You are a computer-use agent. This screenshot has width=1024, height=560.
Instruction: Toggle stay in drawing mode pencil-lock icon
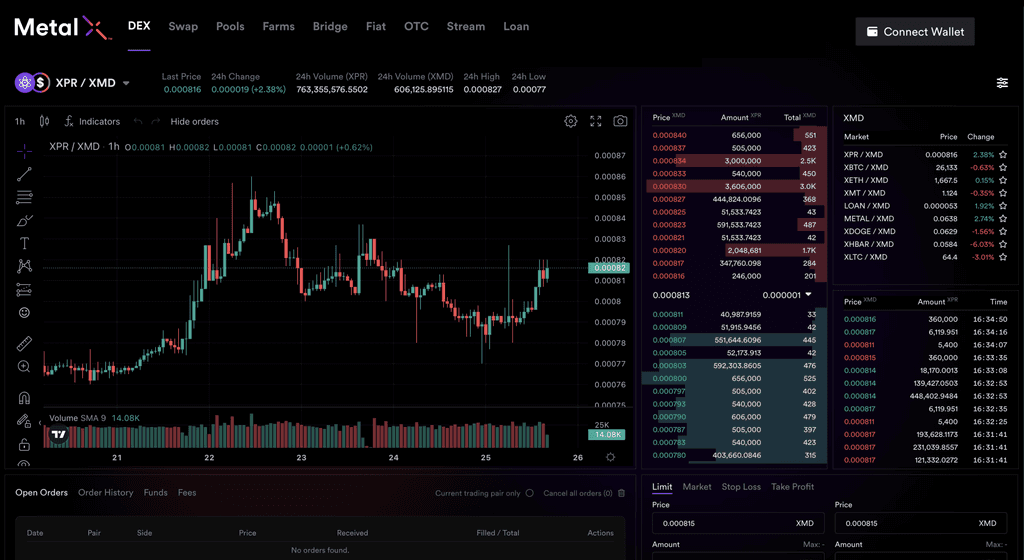tap(24, 421)
